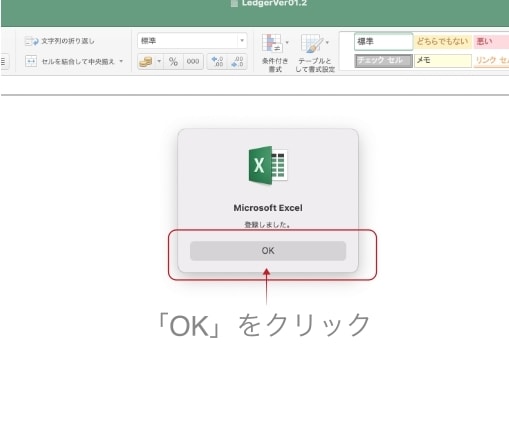509x425 pixels.
Task: Open the currency format dropdown arrow
Action: point(159,62)
